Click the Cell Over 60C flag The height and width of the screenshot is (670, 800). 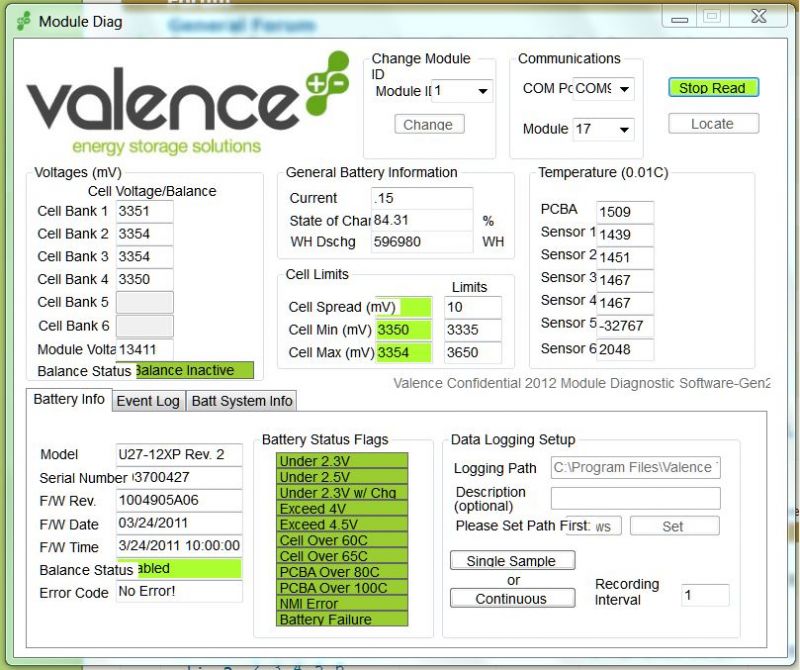[x=342, y=540]
